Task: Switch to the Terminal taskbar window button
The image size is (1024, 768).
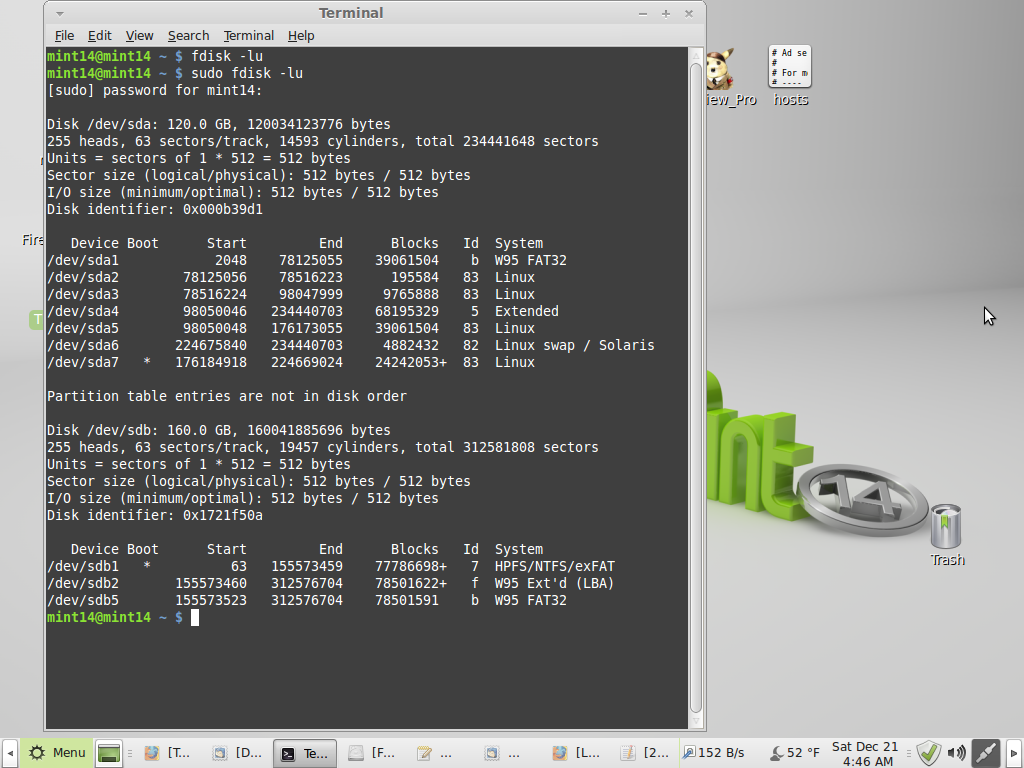Action: click(304, 753)
